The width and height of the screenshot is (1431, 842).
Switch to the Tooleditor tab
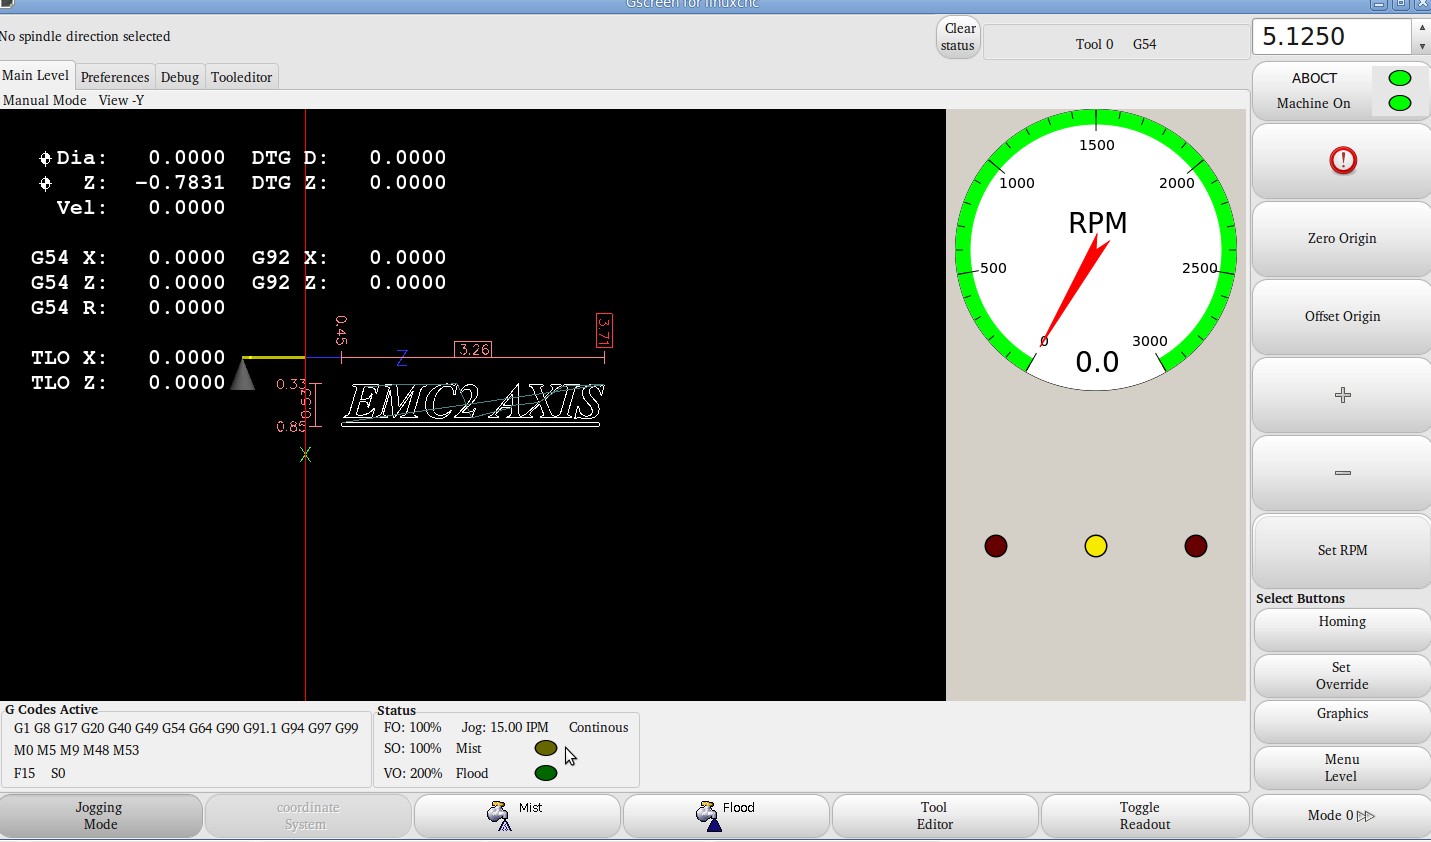241,77
